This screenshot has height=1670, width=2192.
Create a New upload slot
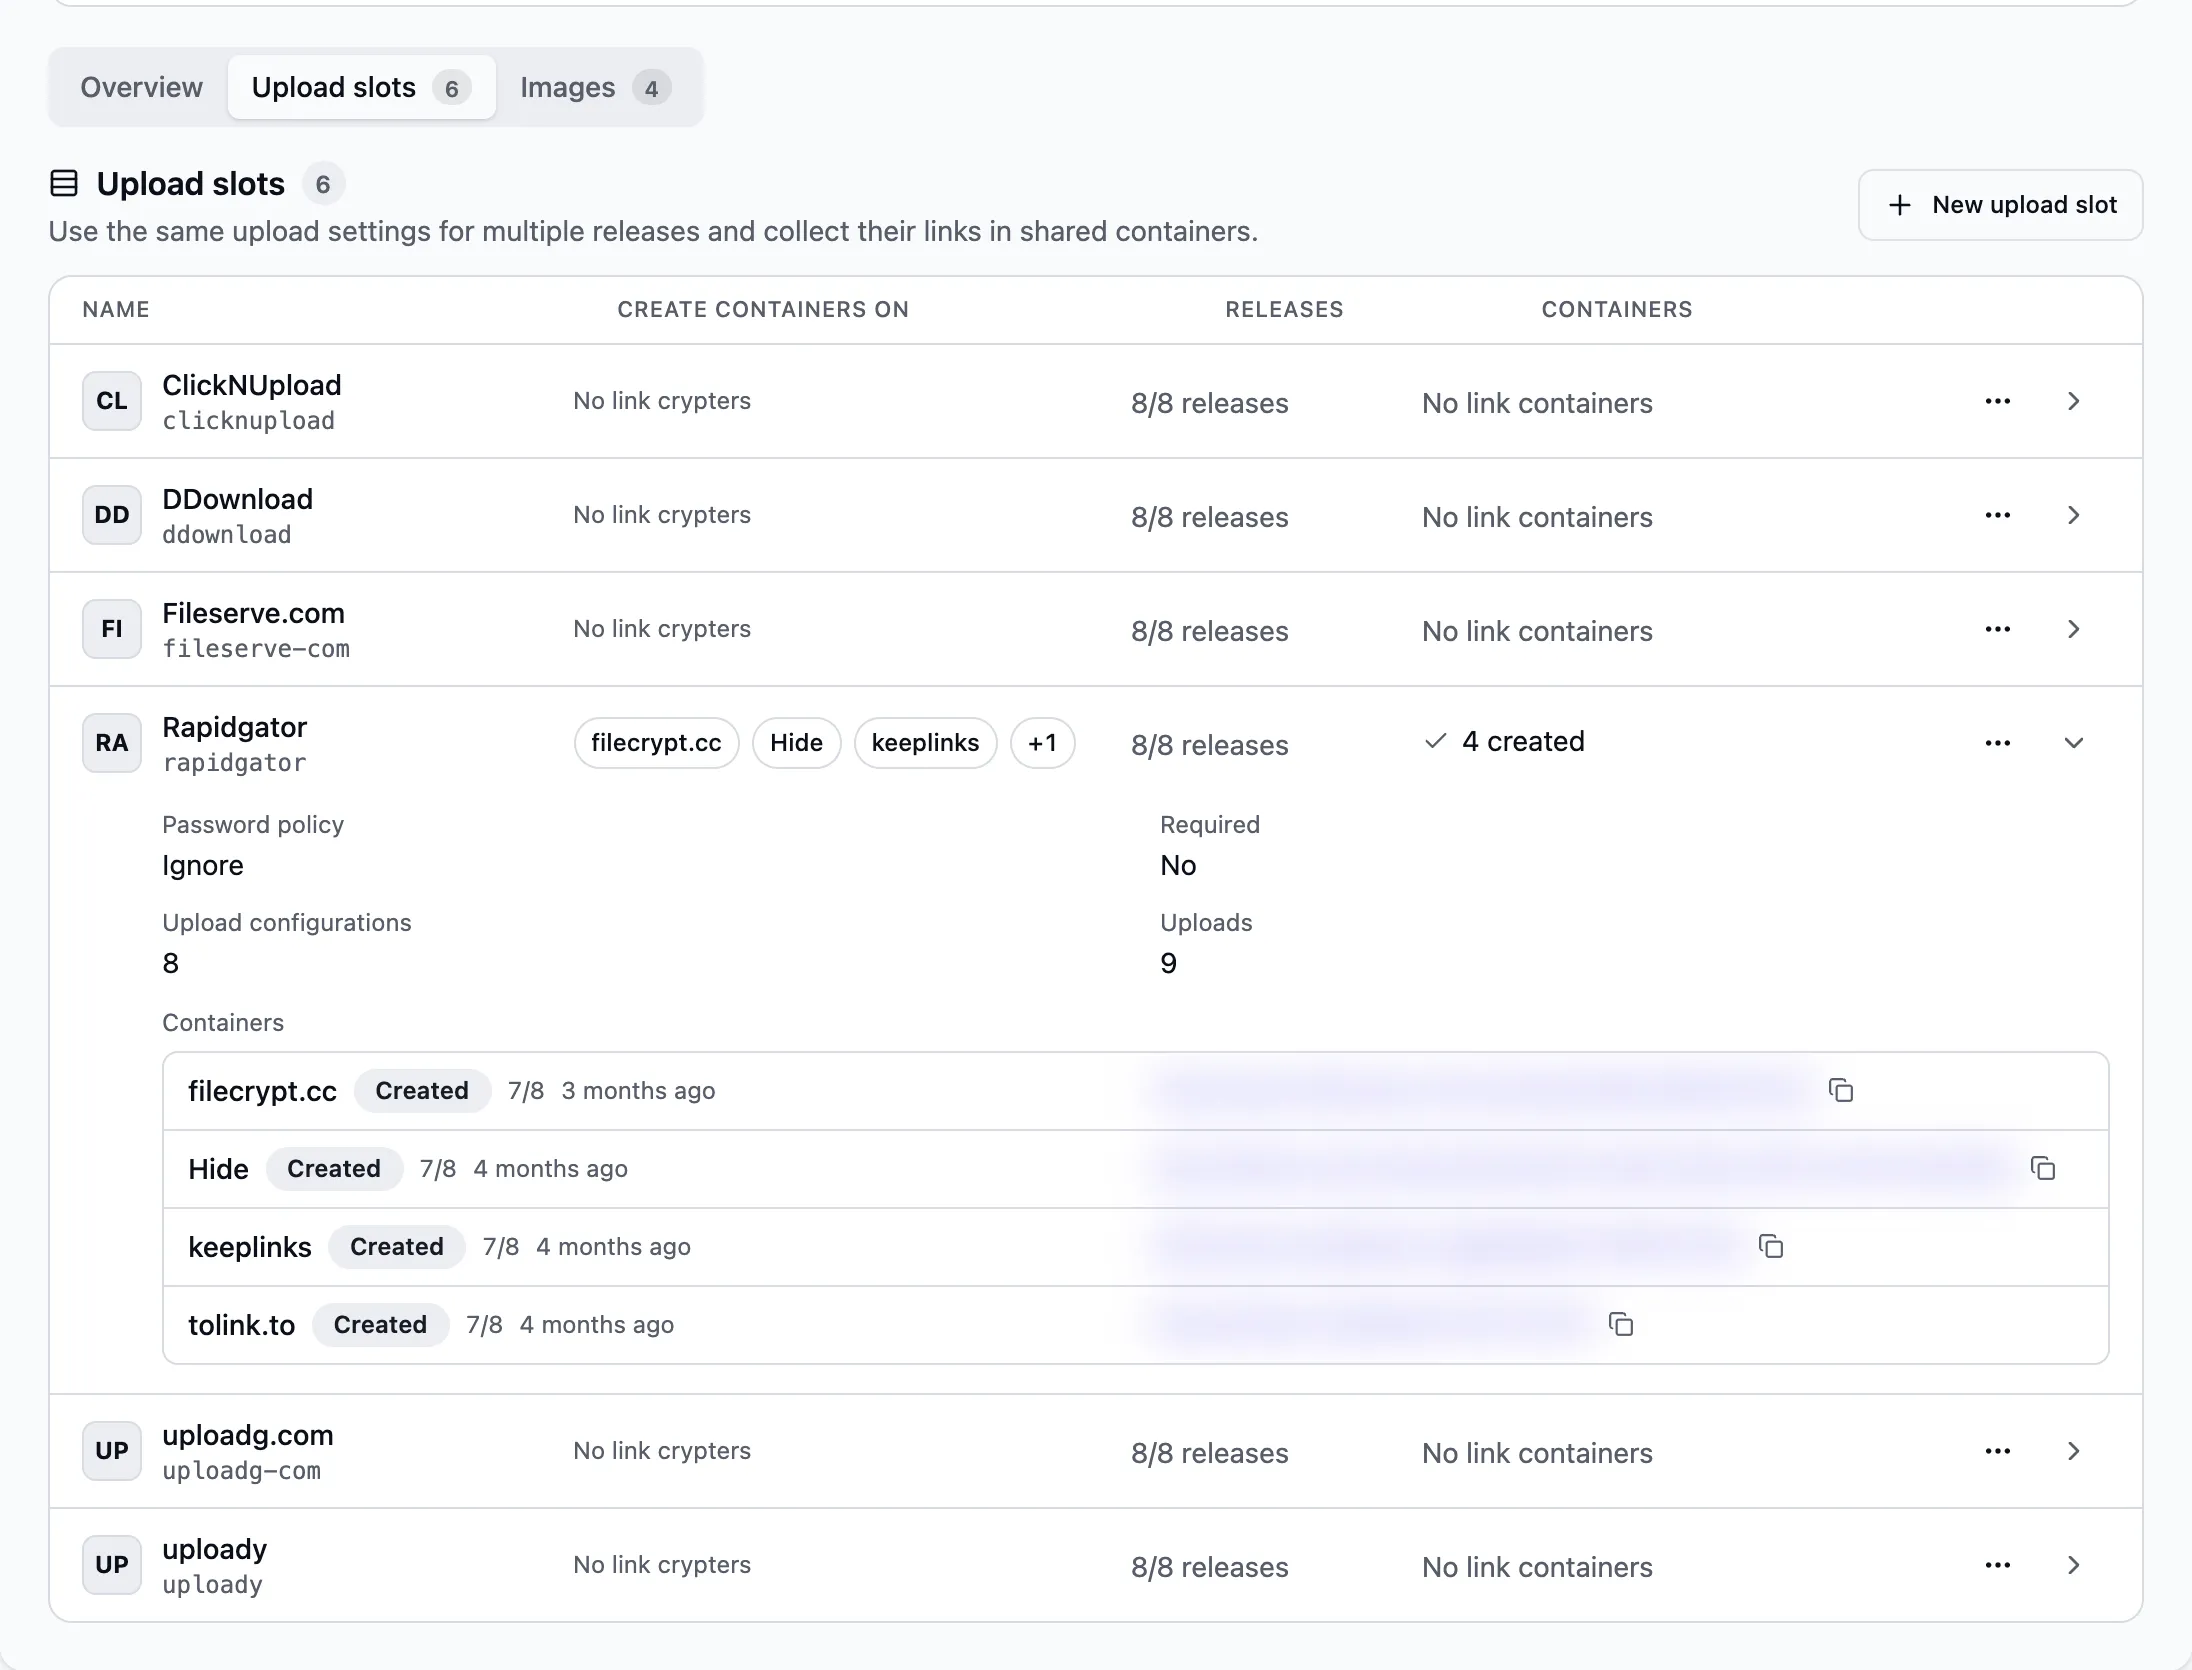tap(2000, 205)
